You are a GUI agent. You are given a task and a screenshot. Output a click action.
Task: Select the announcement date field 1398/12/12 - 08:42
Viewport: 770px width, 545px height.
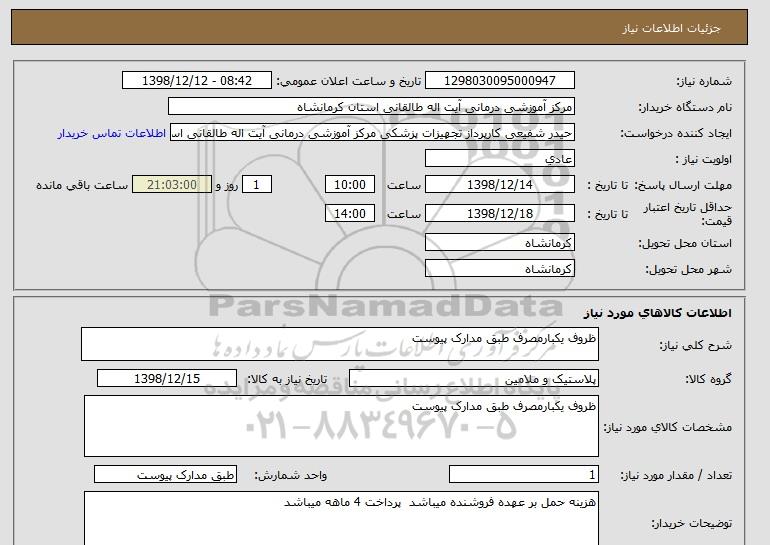click(196, 81)
